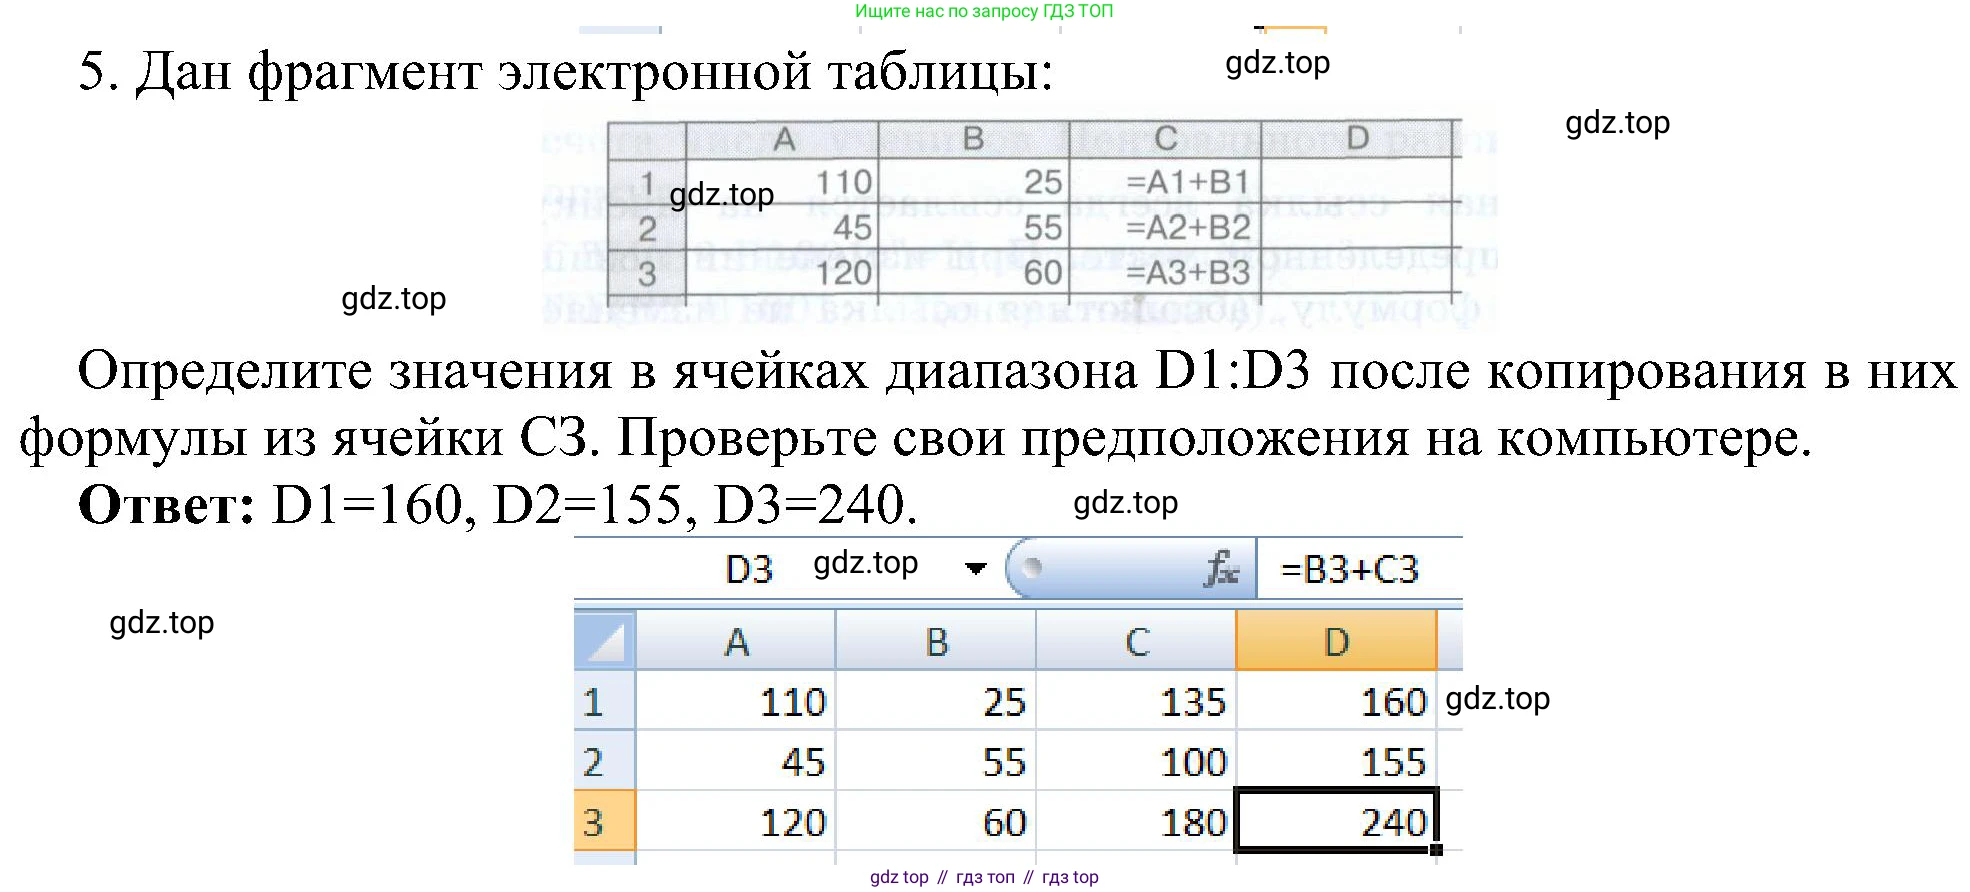Click the cell containing 100

point(1137,761)
